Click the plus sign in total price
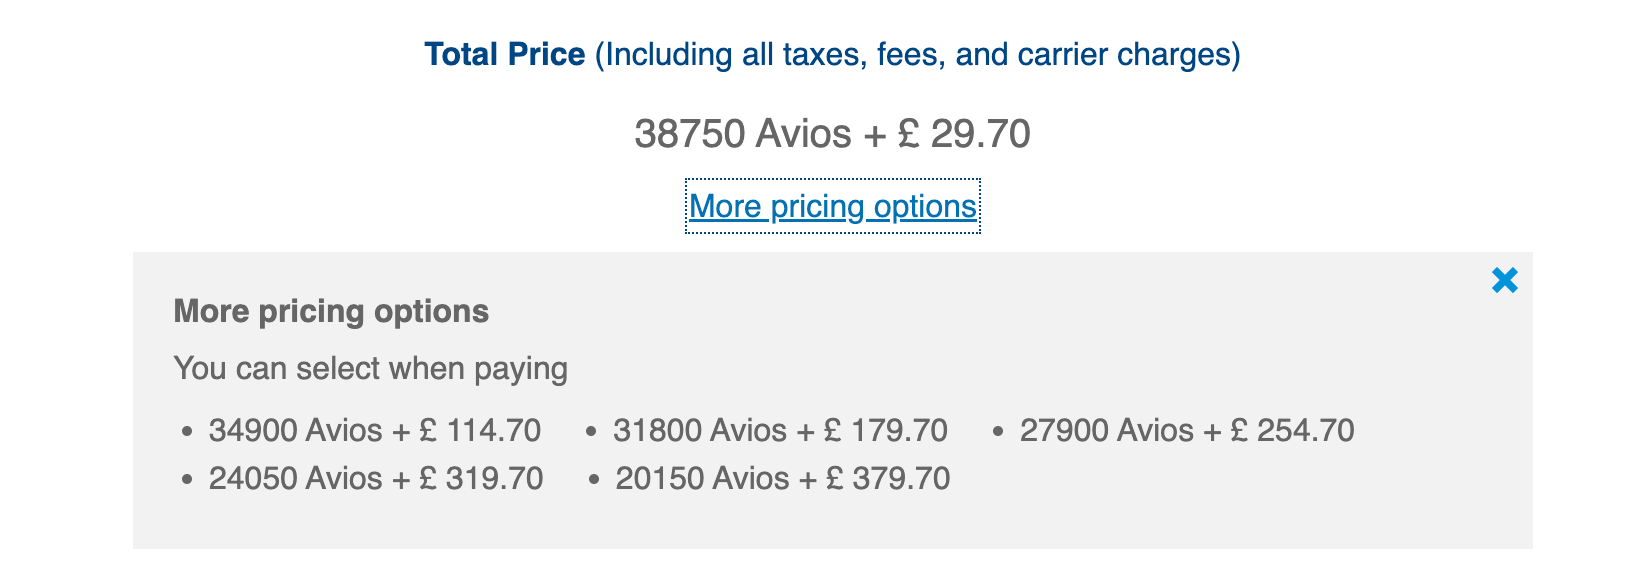This screenshot has width=1642, height=582. coord(874,134)
